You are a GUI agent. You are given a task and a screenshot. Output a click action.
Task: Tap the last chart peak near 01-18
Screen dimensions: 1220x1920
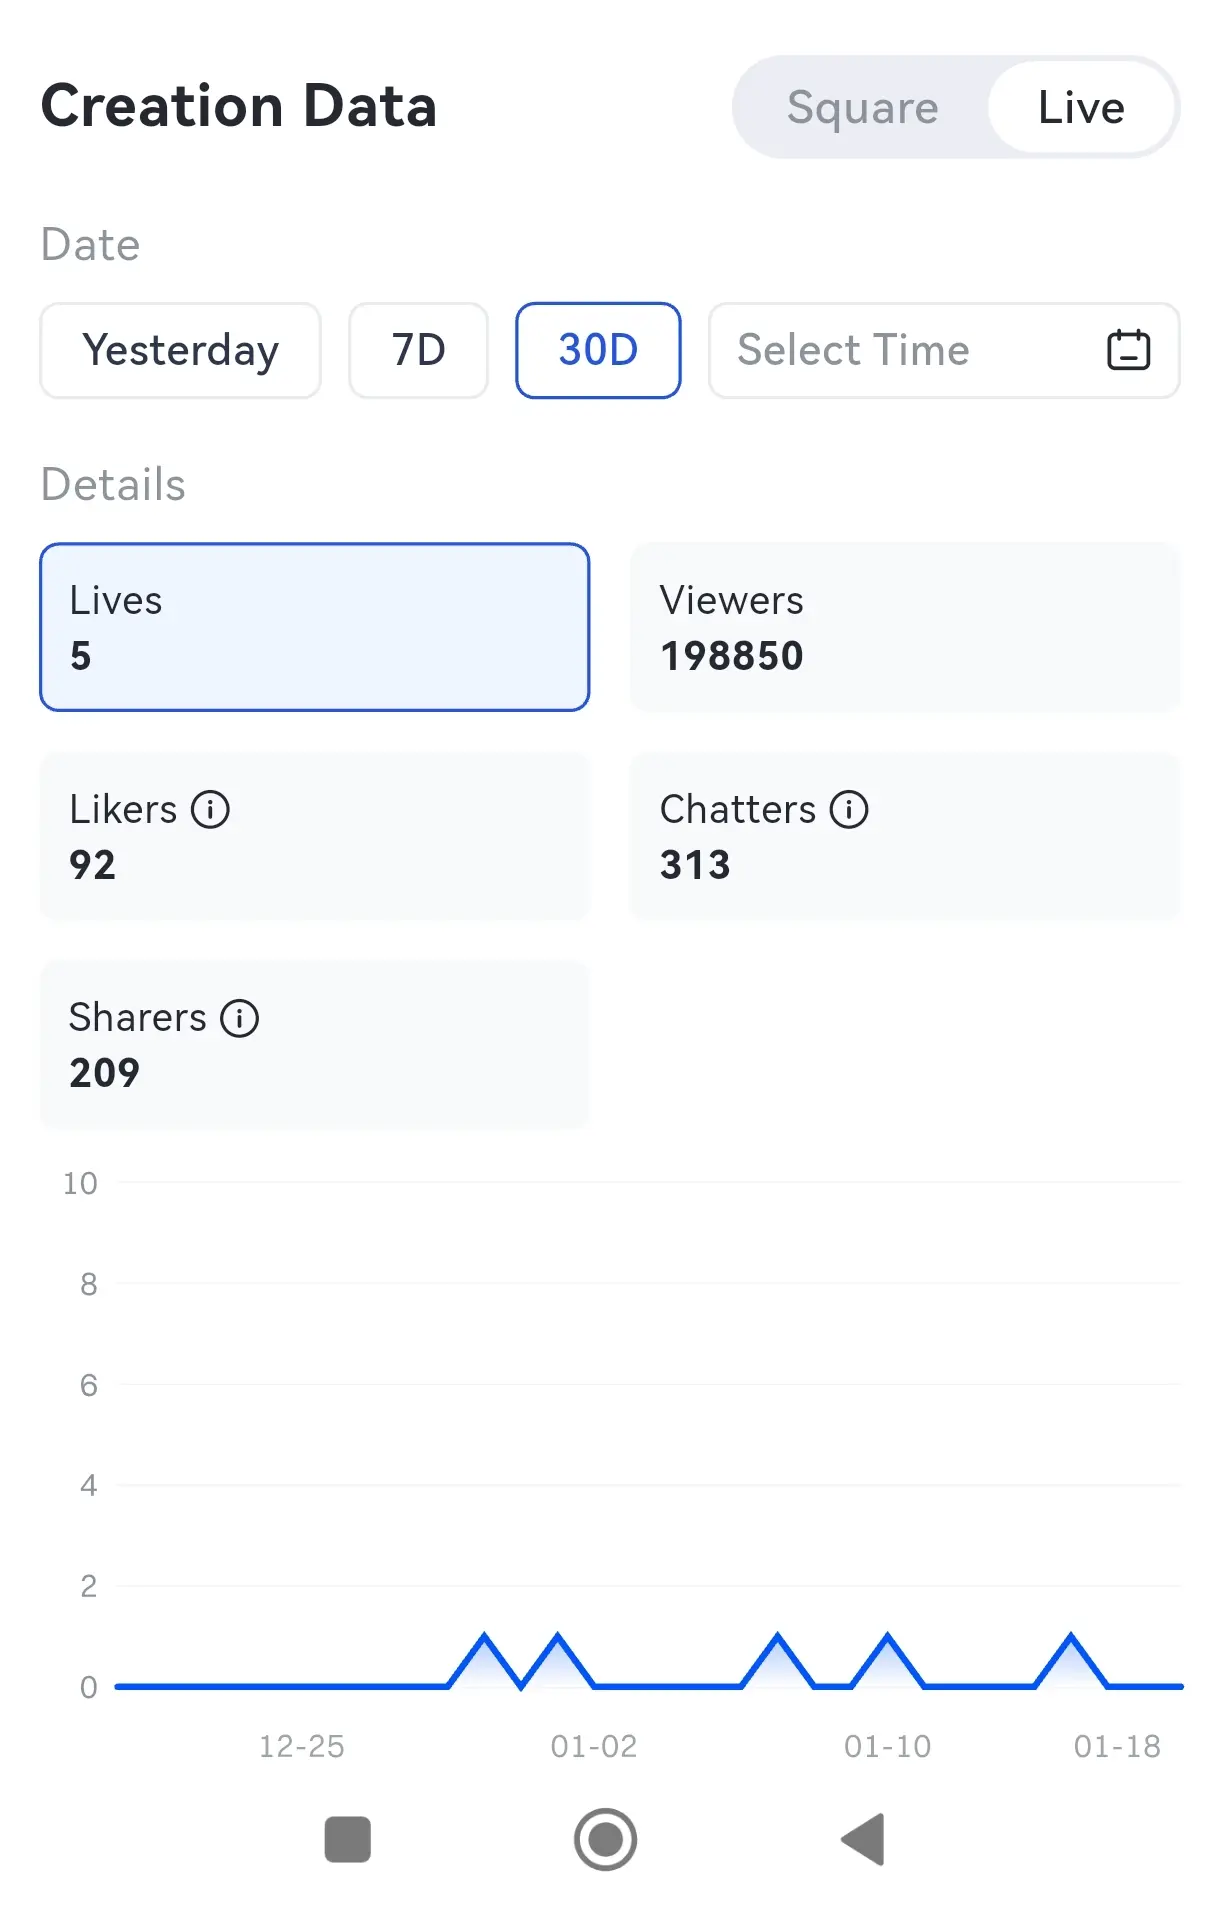pyautogui.click(x=1071, y=1637)
